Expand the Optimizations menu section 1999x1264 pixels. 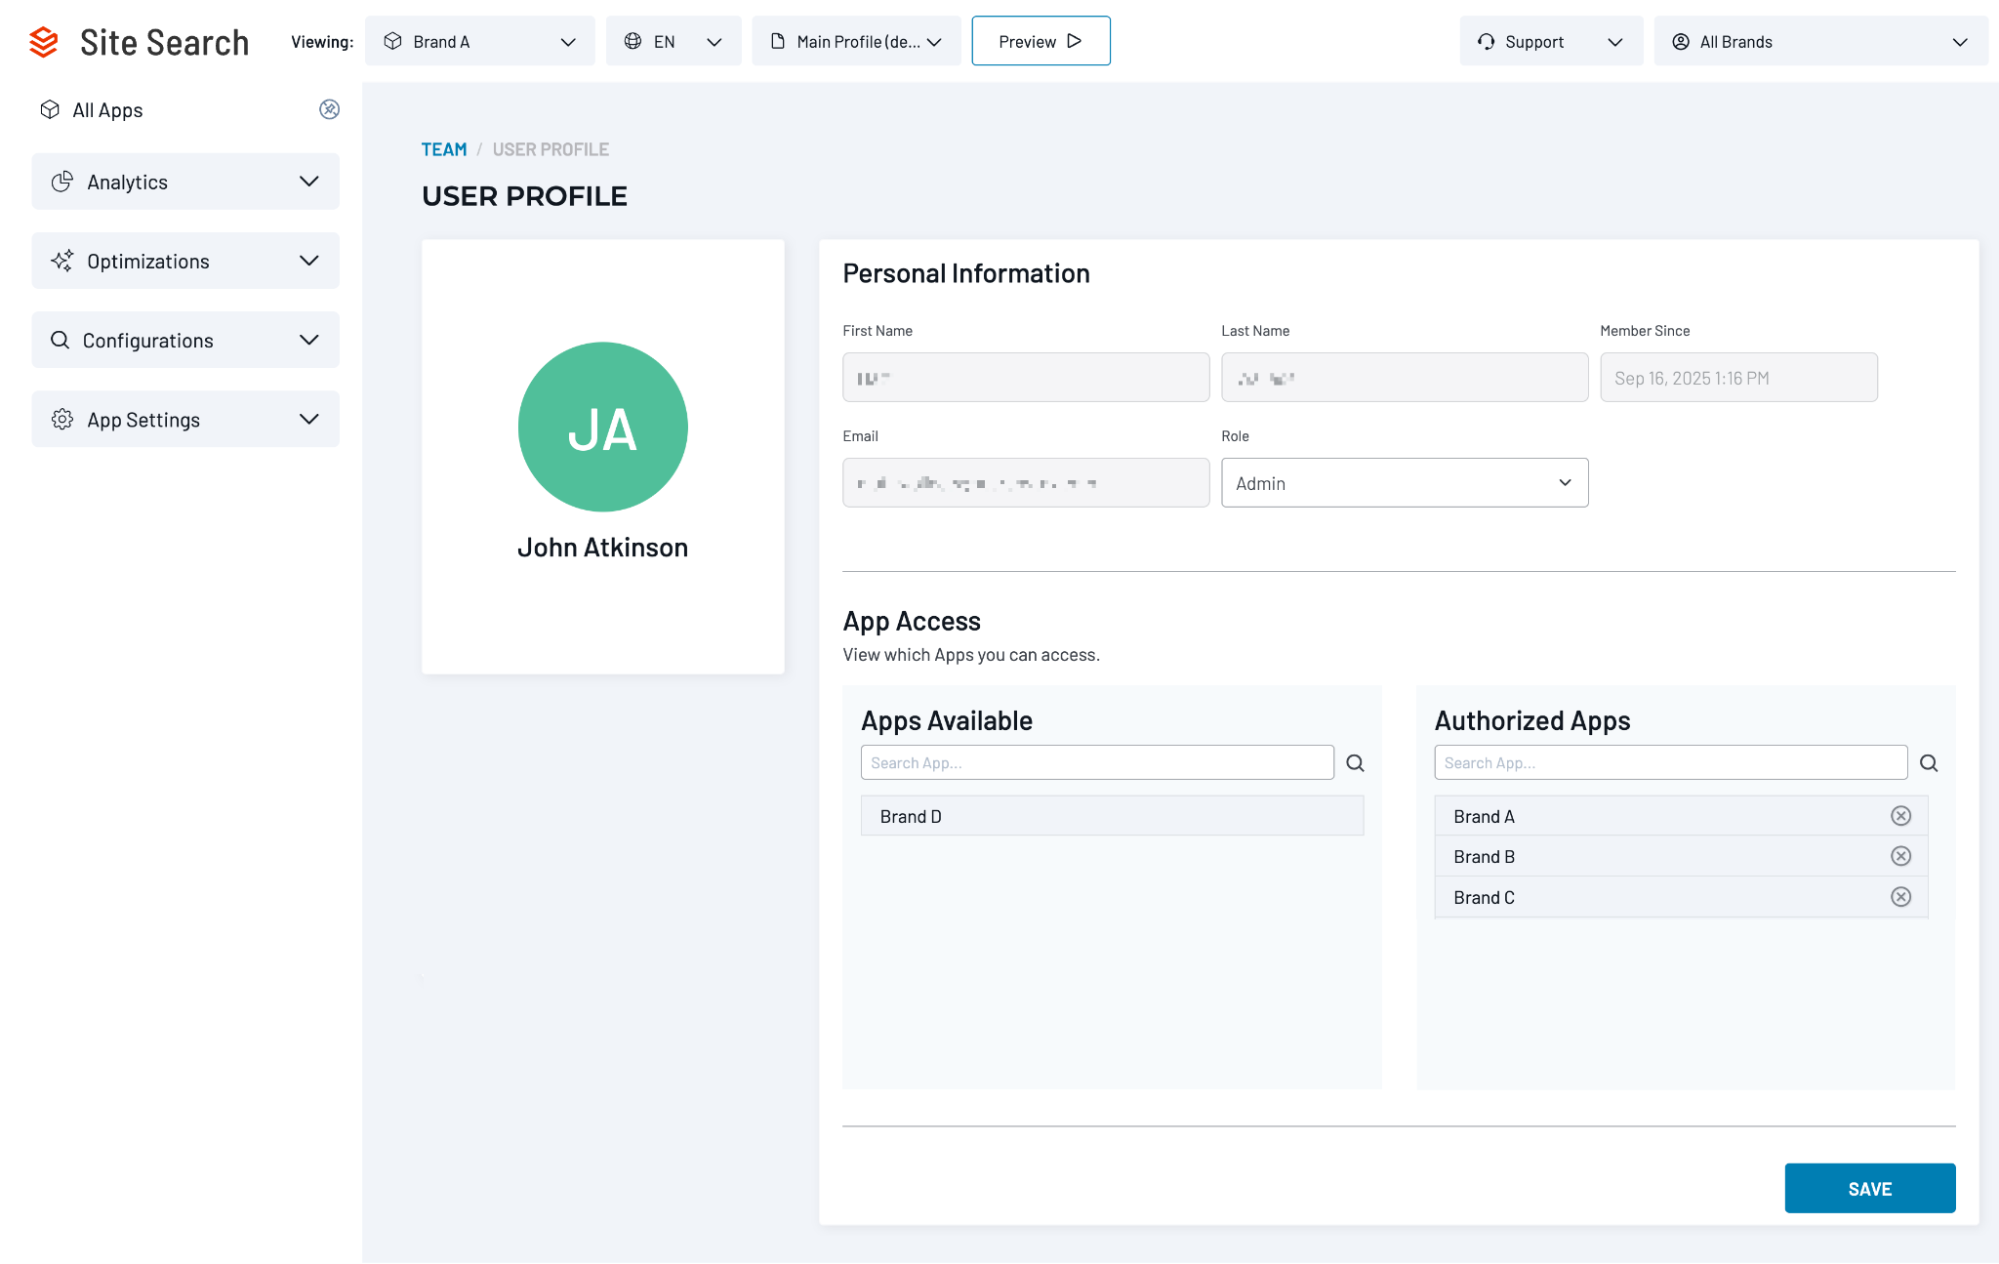click(x=186, y=261)
